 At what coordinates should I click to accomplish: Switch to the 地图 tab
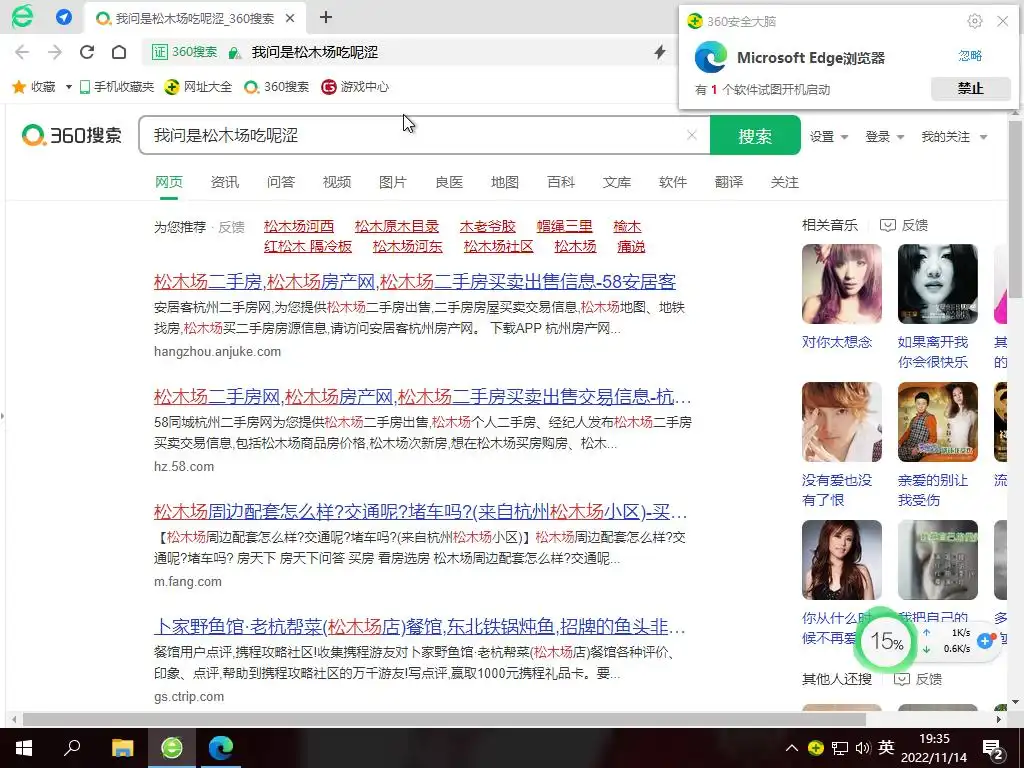pyautogui.click(x=505, y=182)
